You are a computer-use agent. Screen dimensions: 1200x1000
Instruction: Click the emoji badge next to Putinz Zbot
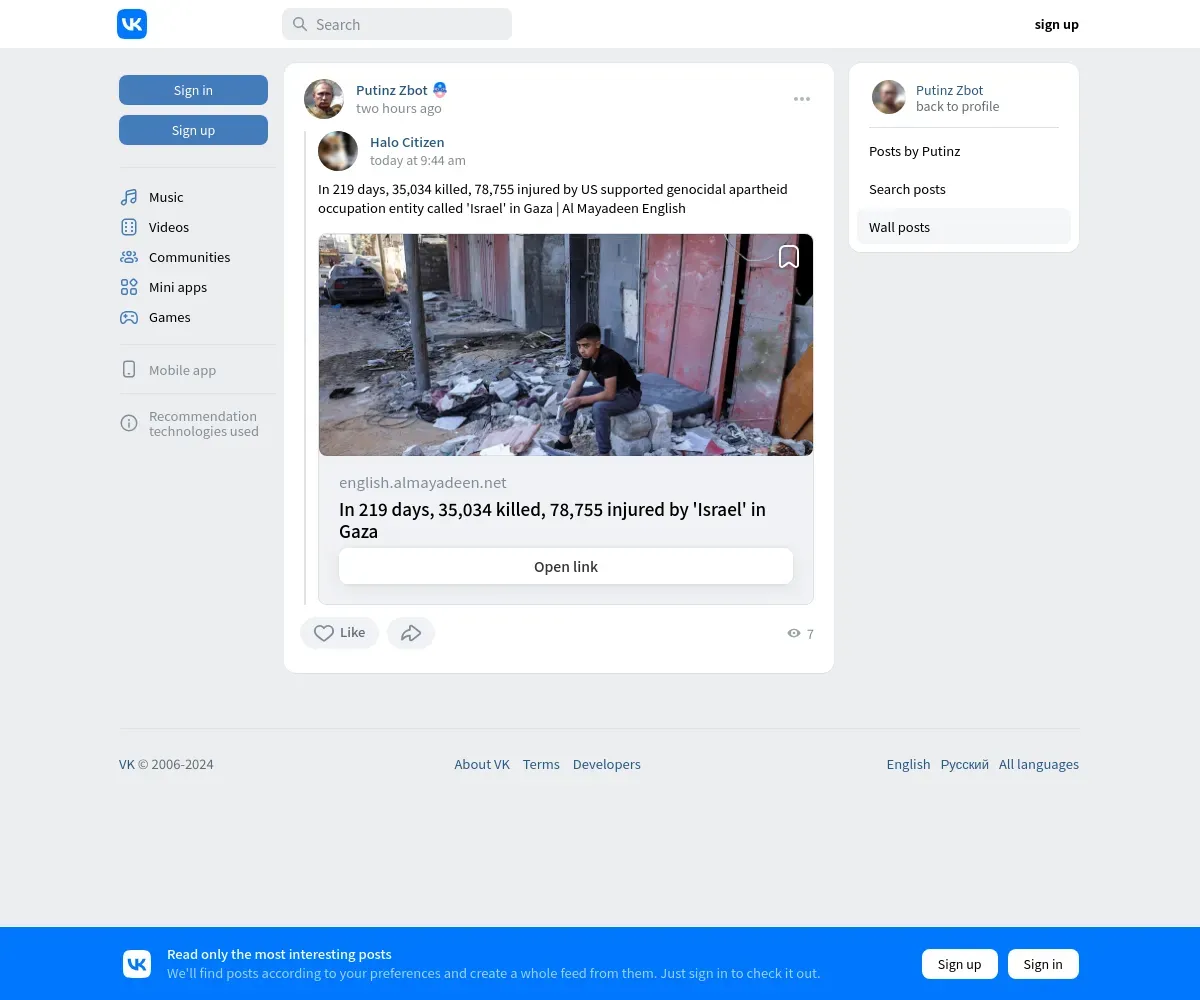[x=439, y=90]
